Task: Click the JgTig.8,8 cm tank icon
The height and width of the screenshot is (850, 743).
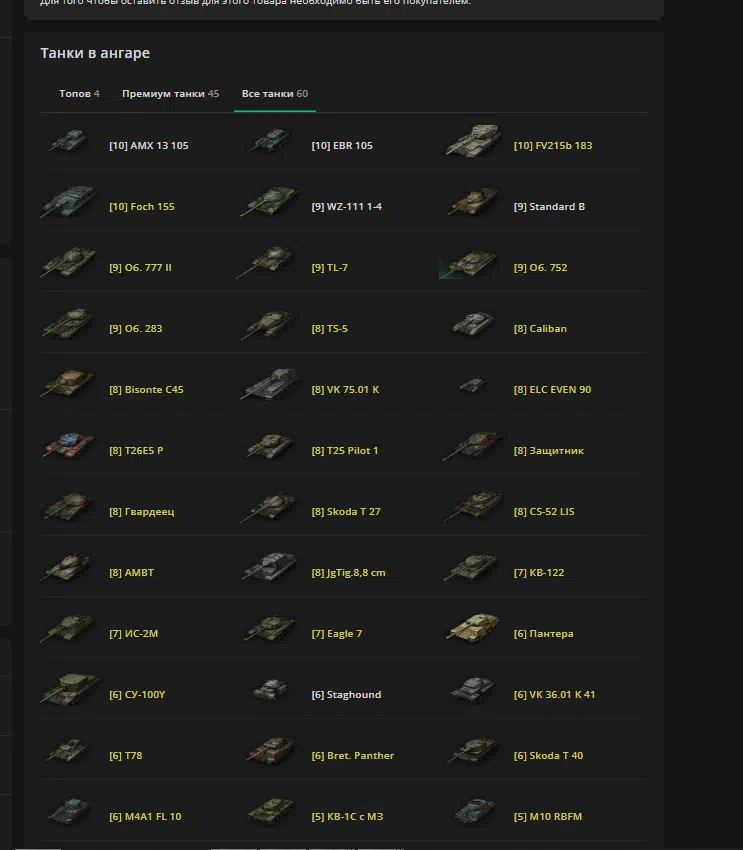Action: point(269,568)
